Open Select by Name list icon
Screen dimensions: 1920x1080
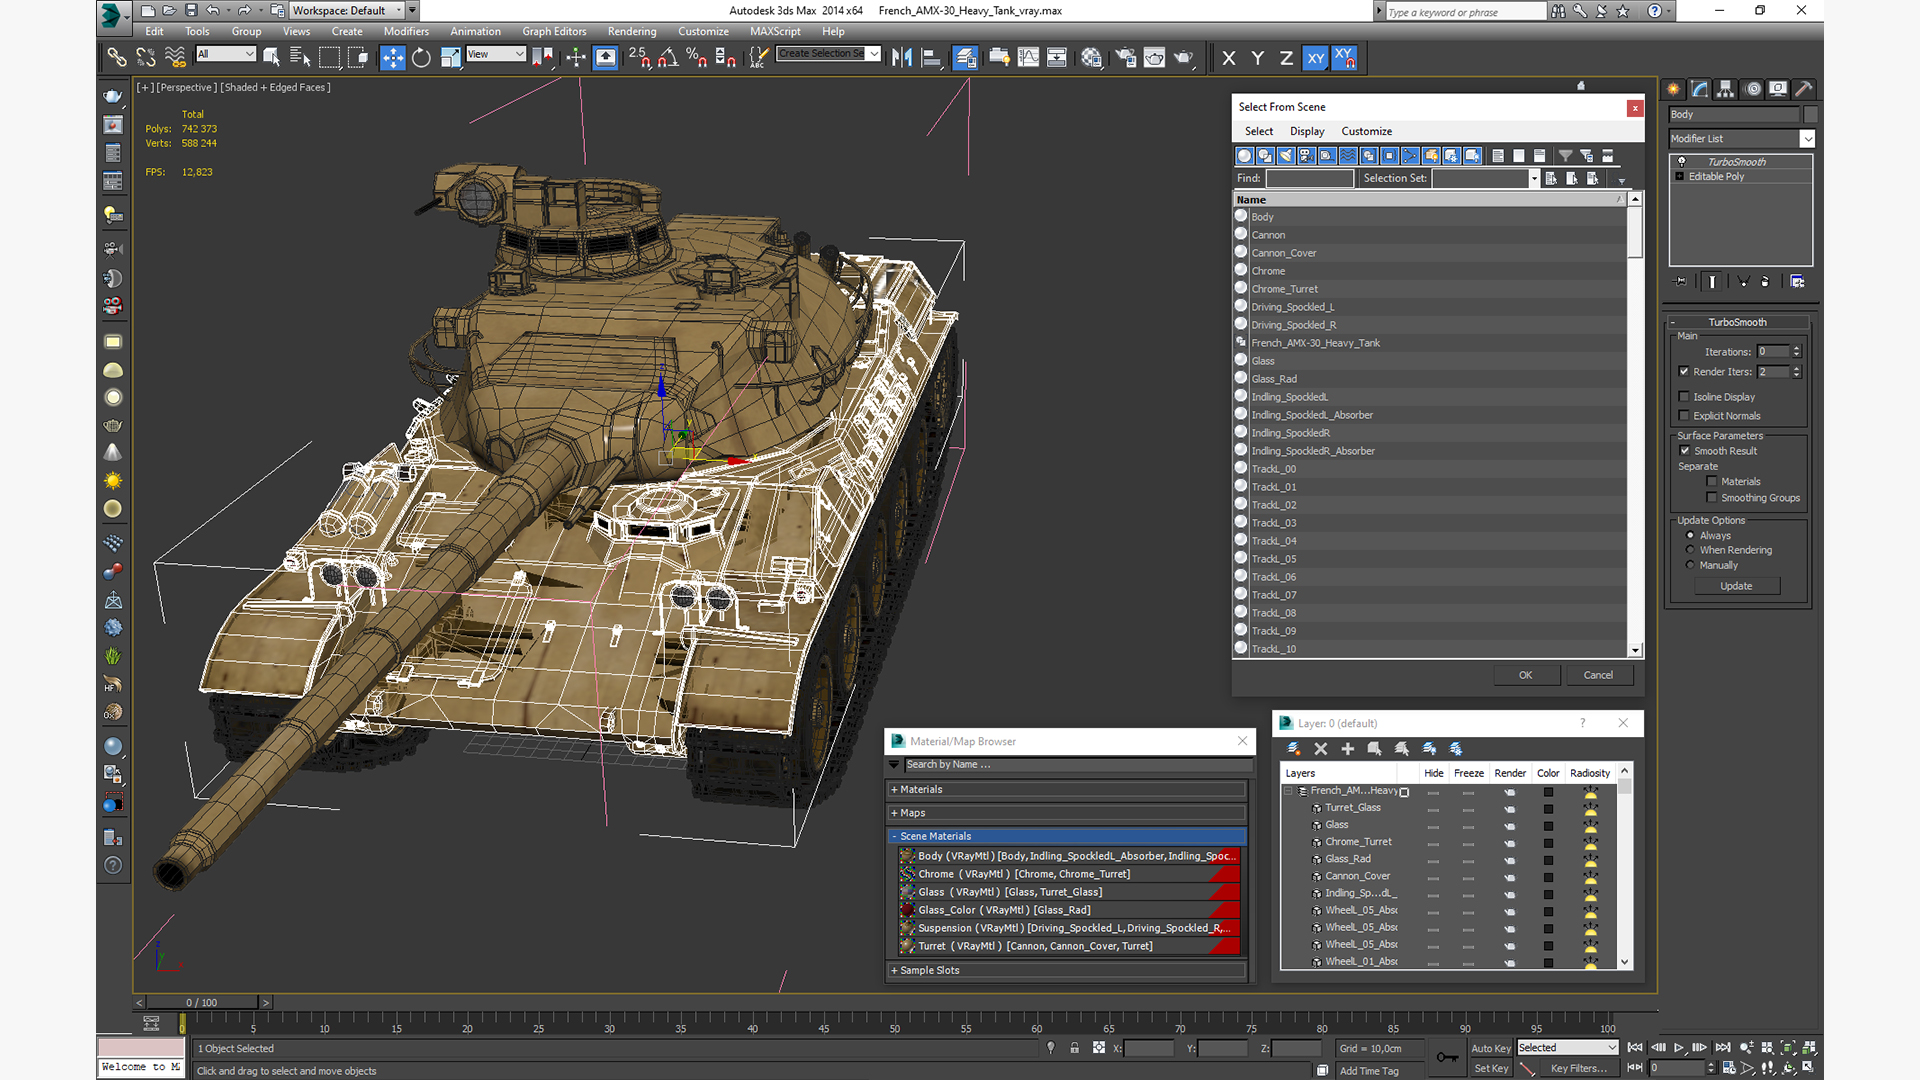coord(299,58)
